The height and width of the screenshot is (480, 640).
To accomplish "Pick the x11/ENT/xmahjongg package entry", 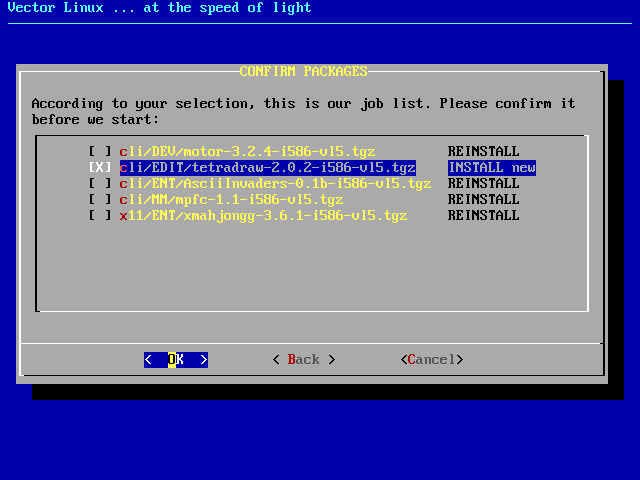I will [263, 216].
